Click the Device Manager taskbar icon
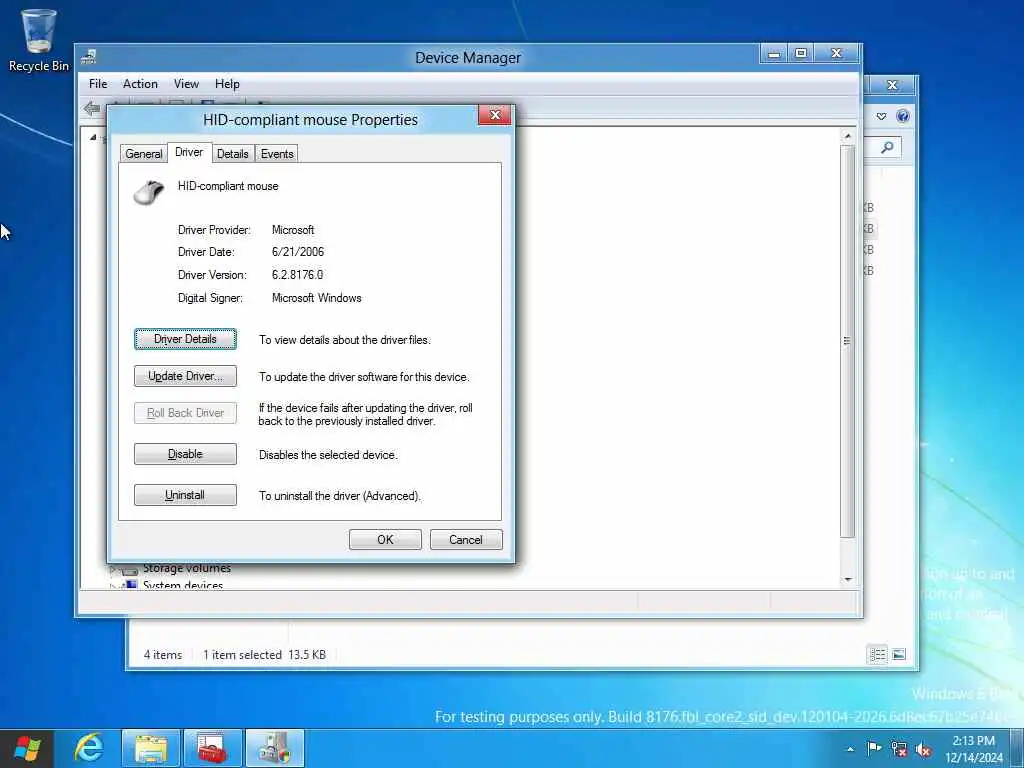The width and height of the screenshot is (1024, 768). coord(275,748)
